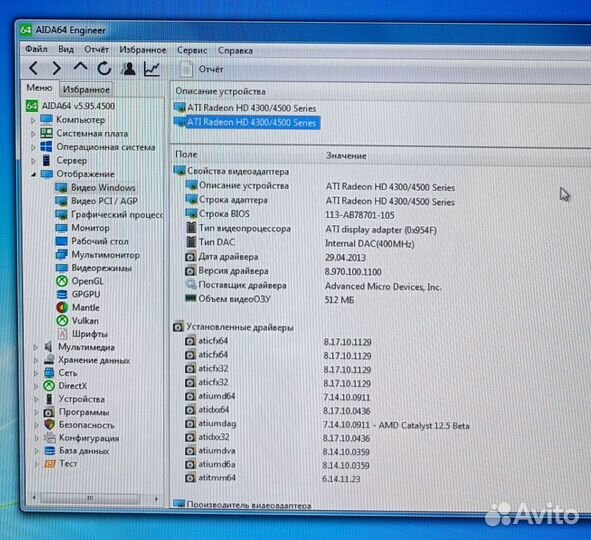The width and height of the screenshot is (591, 540).
Task: Select the Дата драйвера field row
Action: click(276, 257)
